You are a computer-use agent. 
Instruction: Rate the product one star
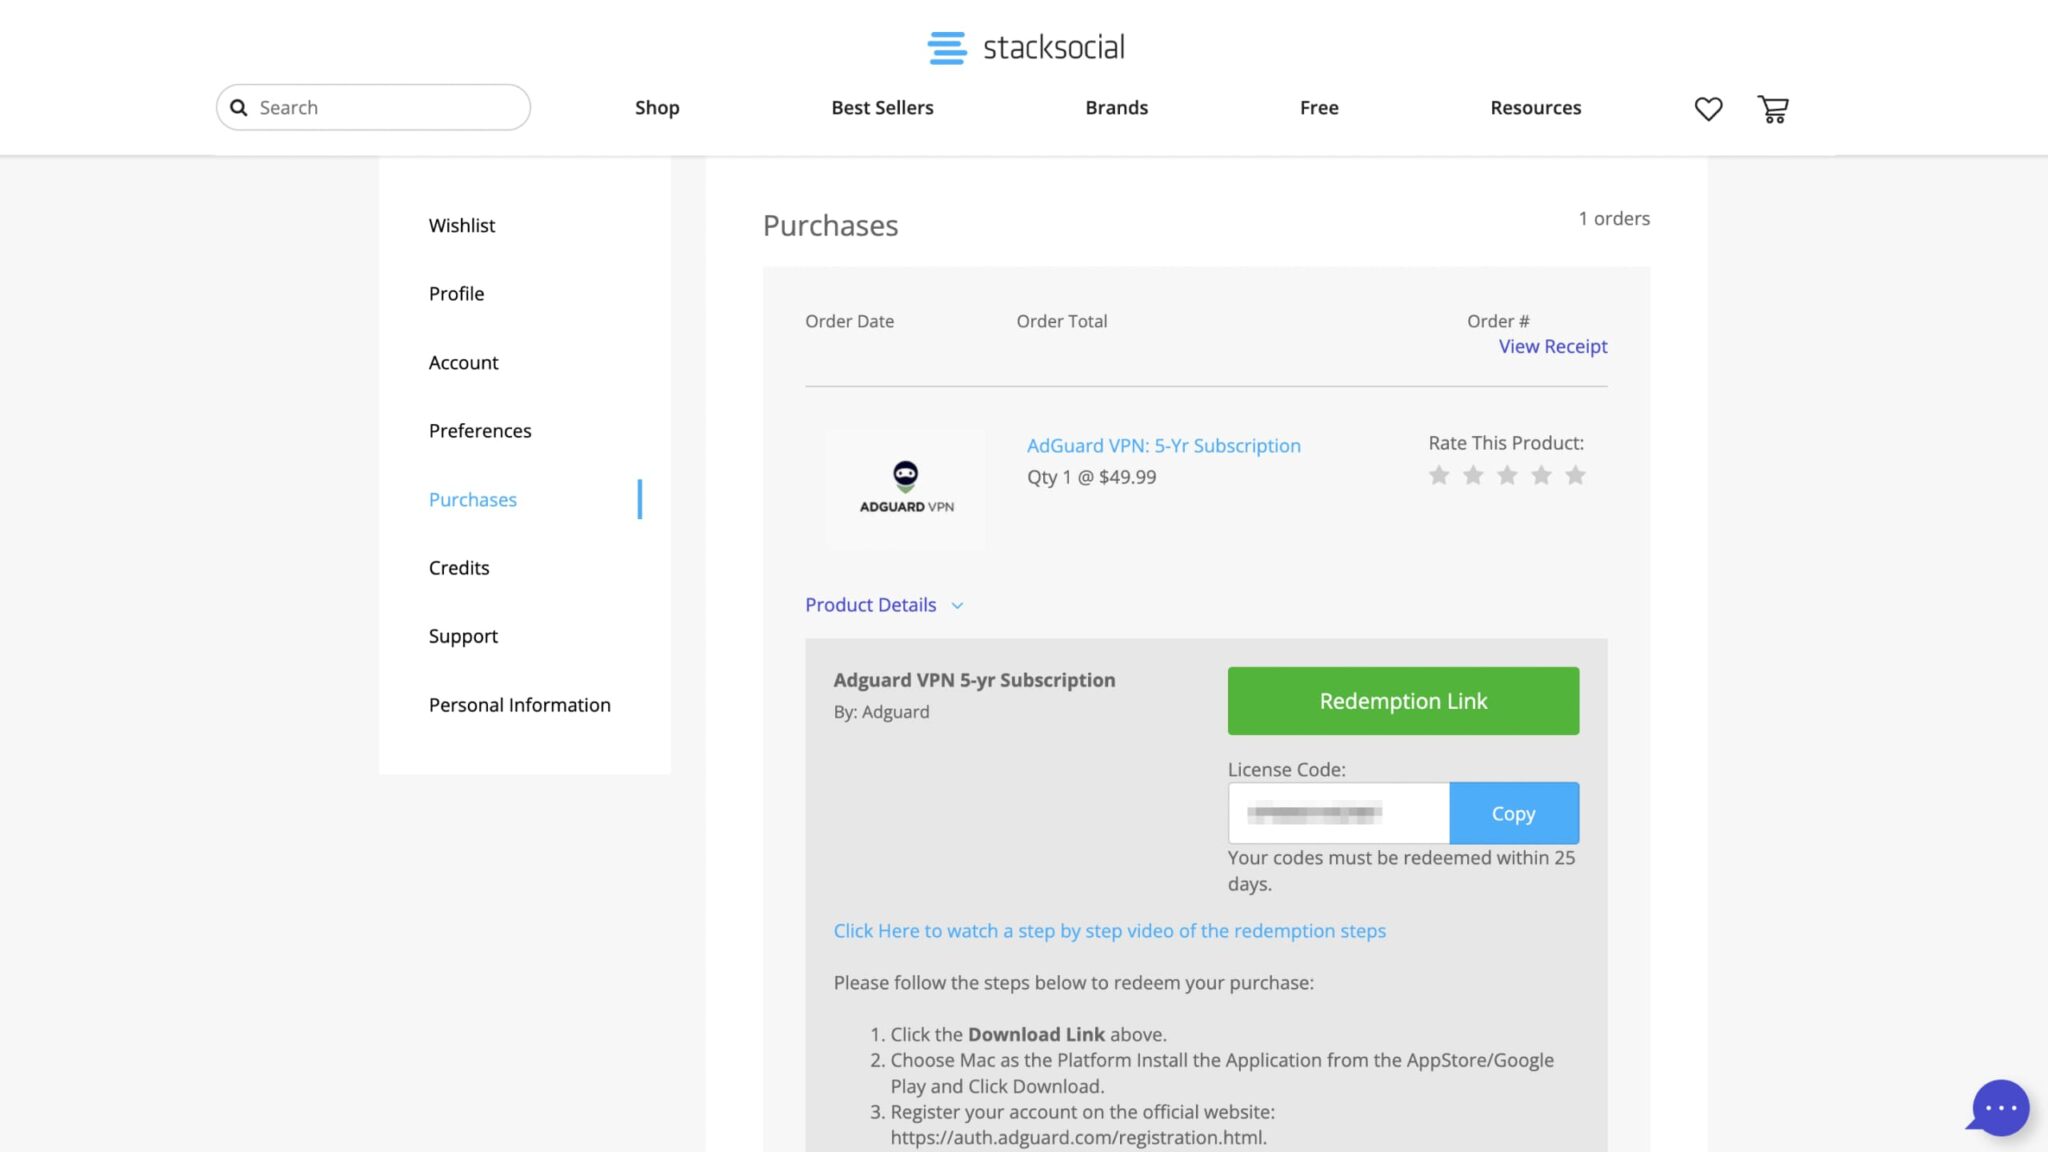1439,475
